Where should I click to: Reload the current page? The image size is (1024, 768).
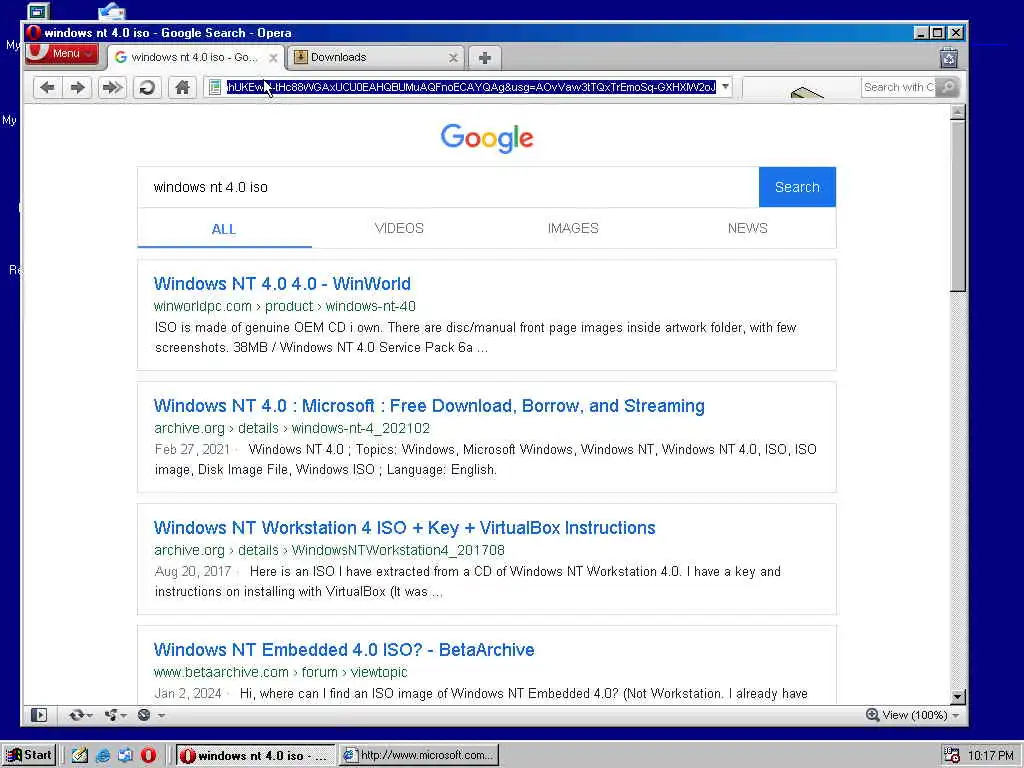[147, 88]
